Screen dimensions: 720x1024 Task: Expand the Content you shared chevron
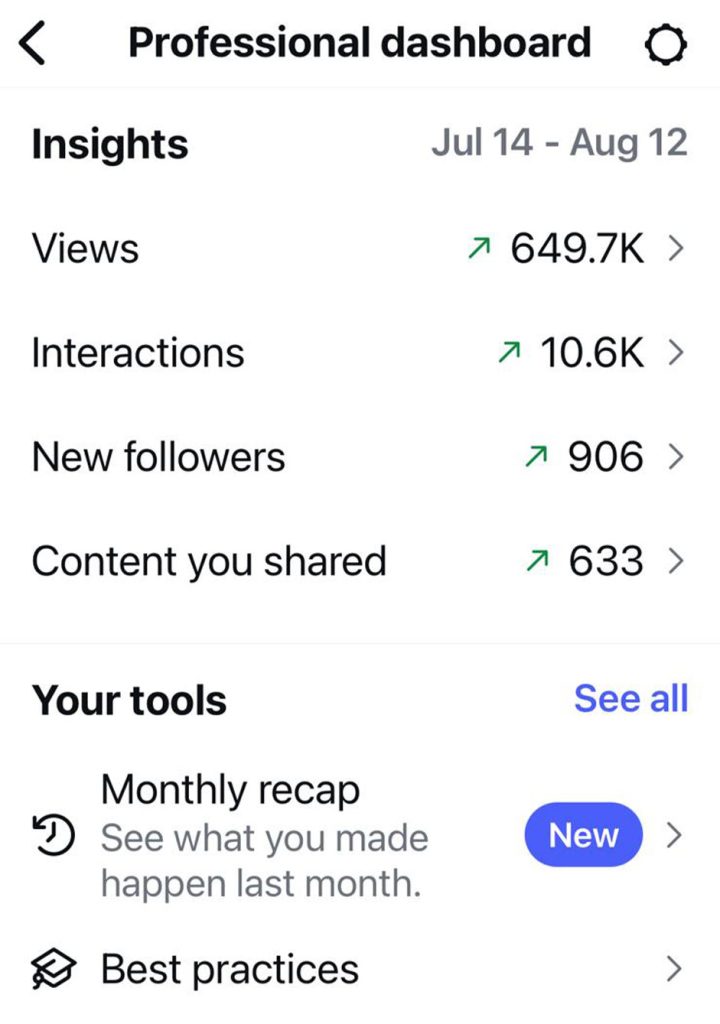click(675, 562)
